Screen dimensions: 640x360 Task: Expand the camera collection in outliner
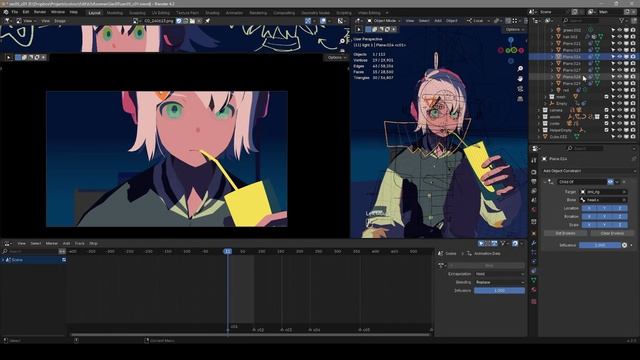(x=538, y=110)
